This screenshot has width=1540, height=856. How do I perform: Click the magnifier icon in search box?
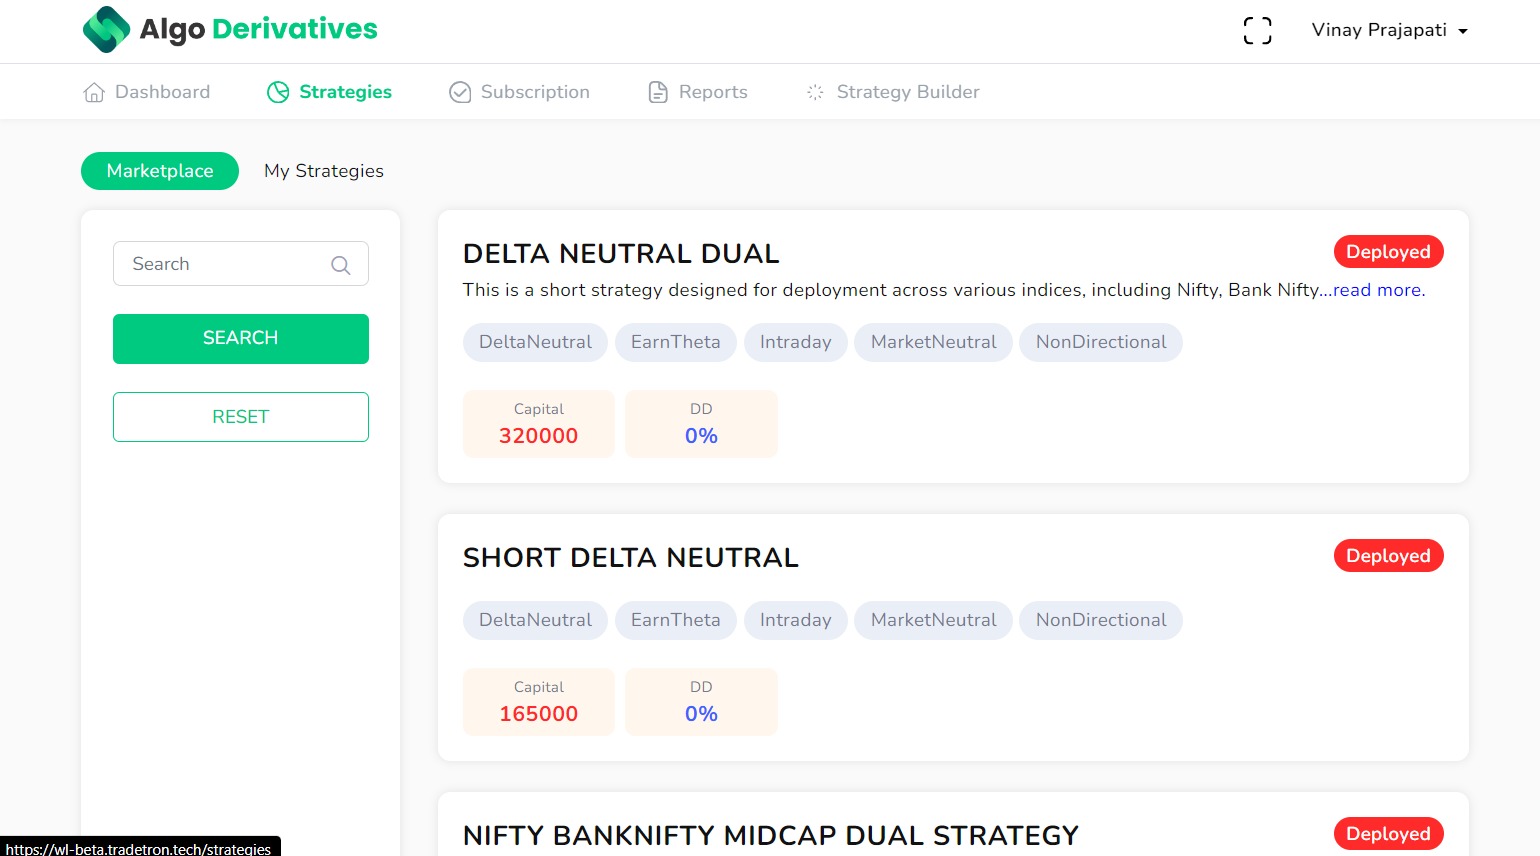[340, 265]
